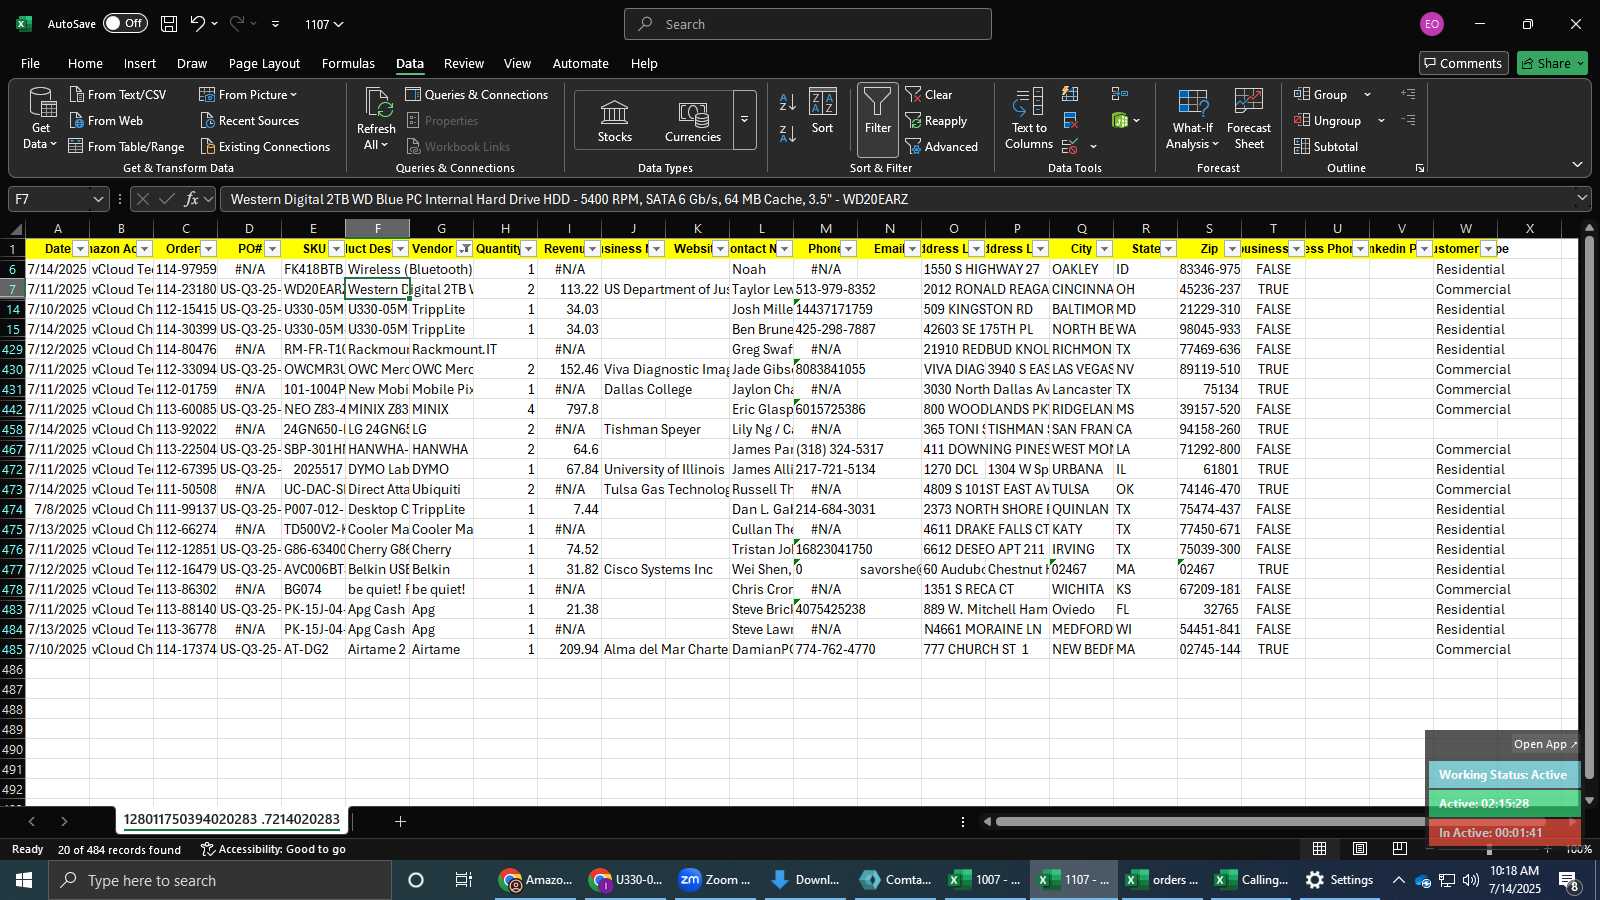Open Recent Sources

click(249, 120)
